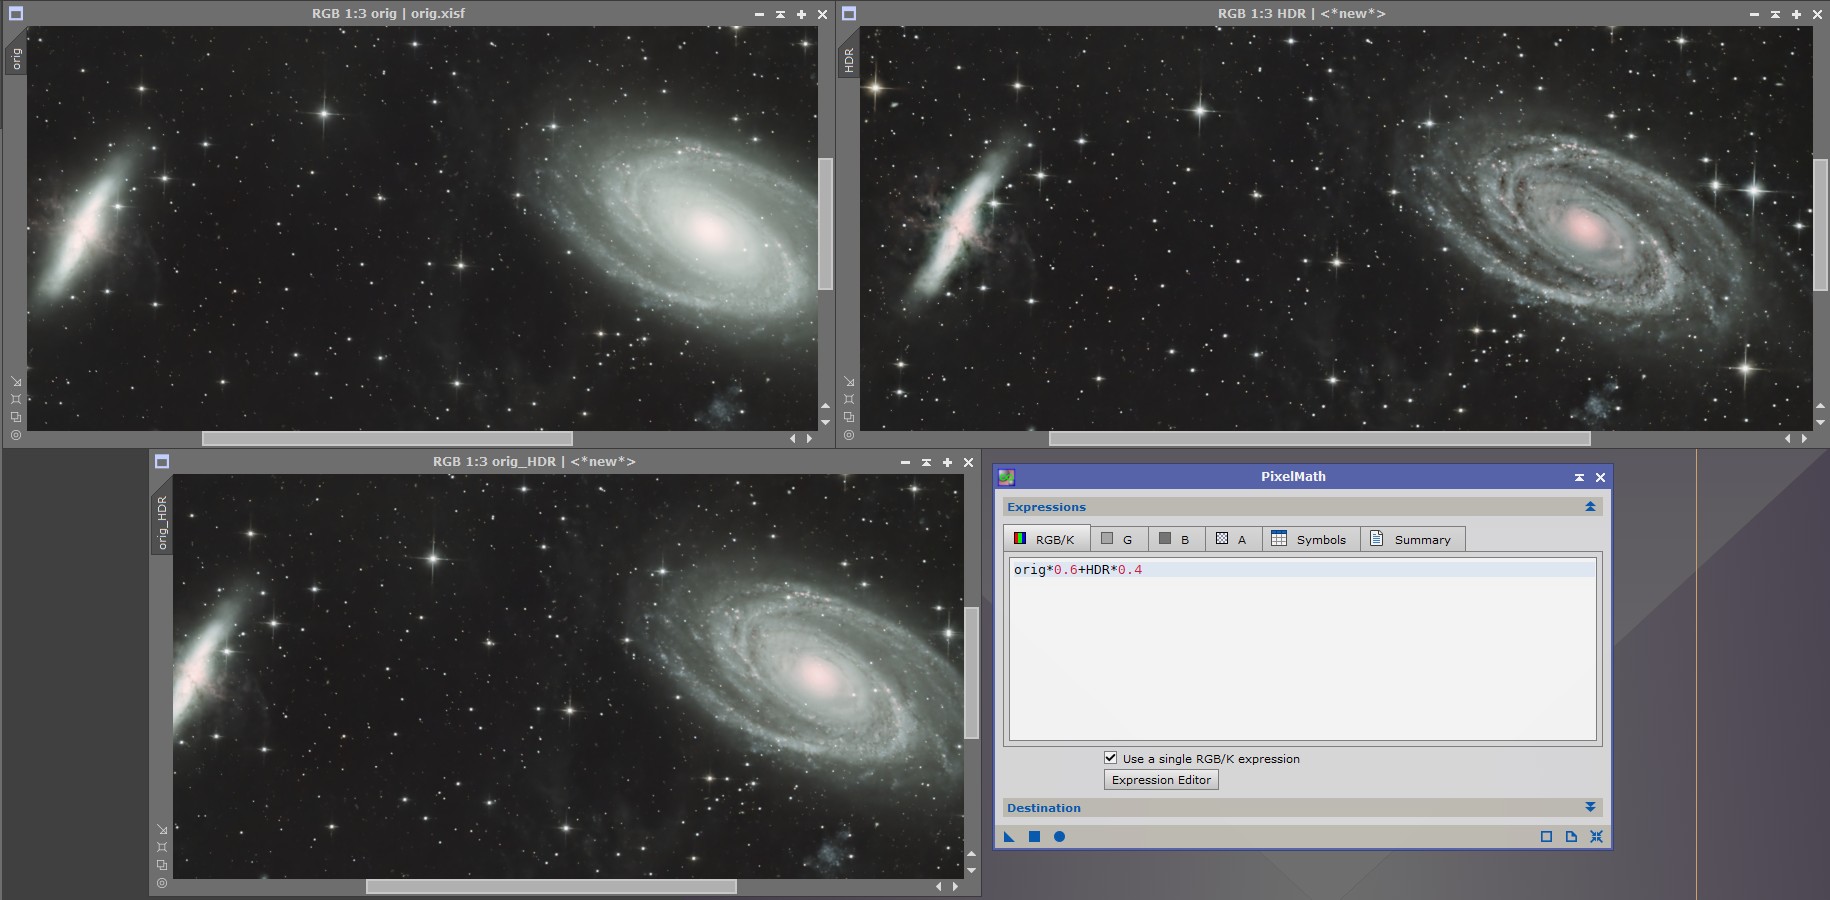
Task: Open the Summary tab
Action: pyautogui.click(x=1412, y=539)
